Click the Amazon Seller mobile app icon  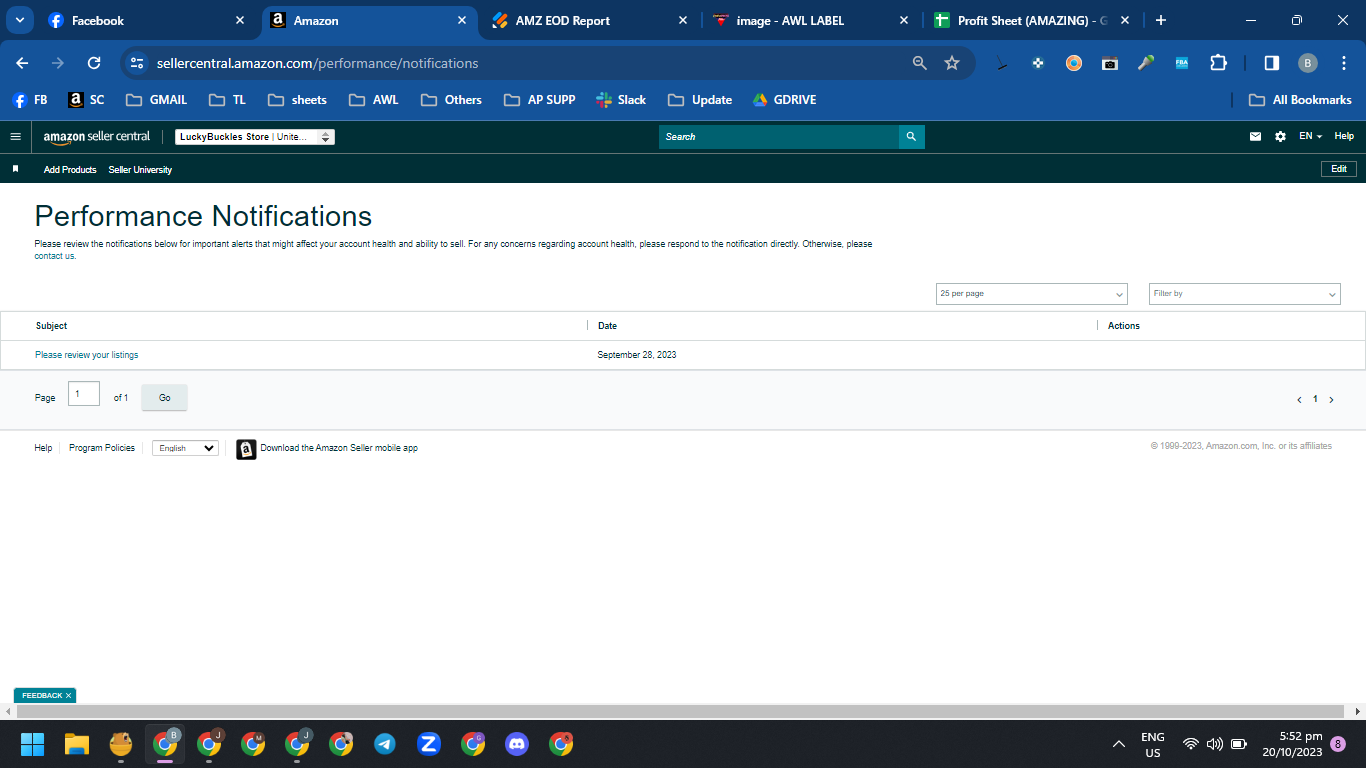246,449
